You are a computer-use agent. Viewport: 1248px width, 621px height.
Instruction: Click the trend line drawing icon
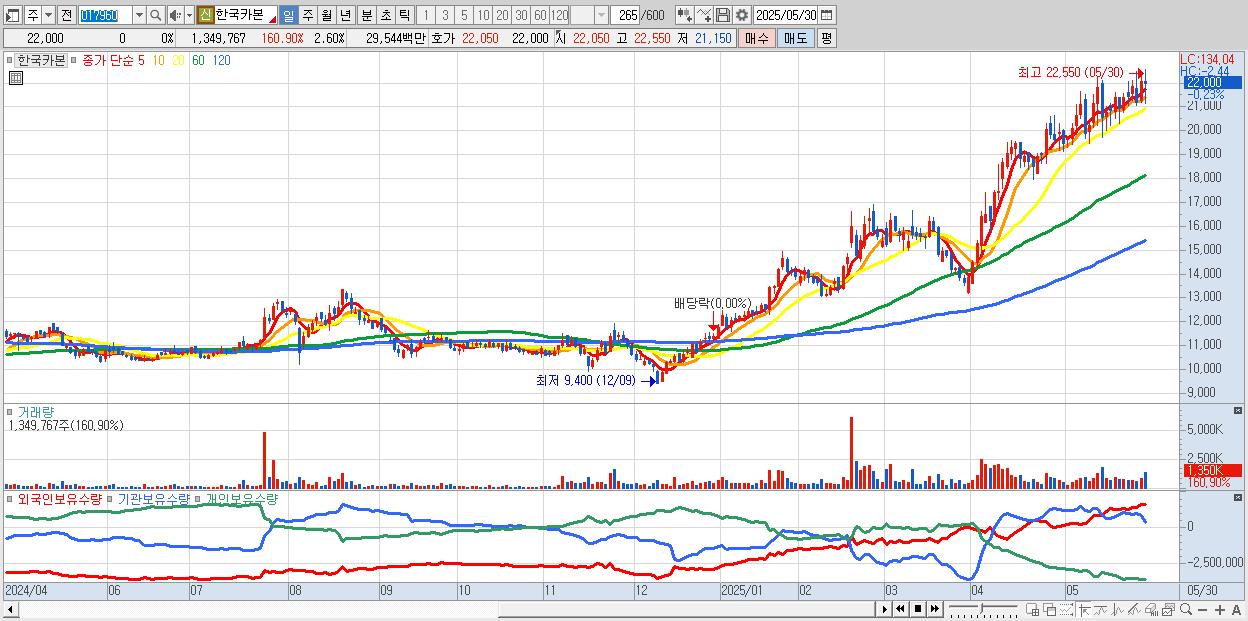(x=1101, y=609)
